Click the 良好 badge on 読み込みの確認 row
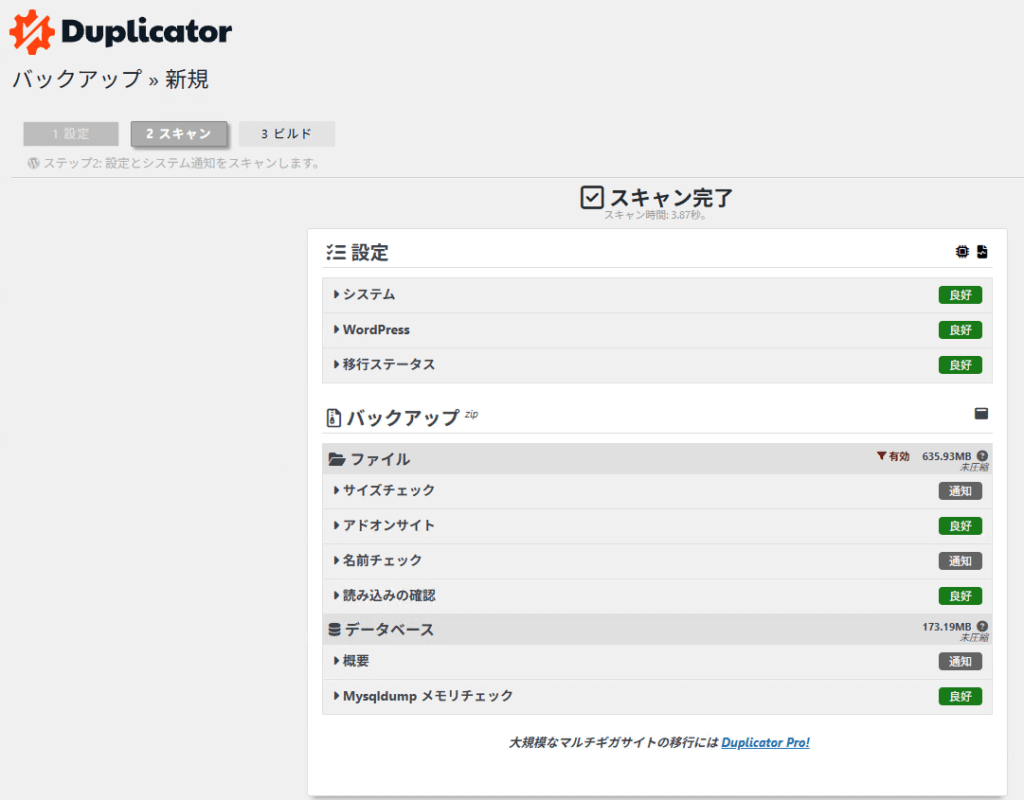This screenshot has width=1024, height=800. (960, 596)
